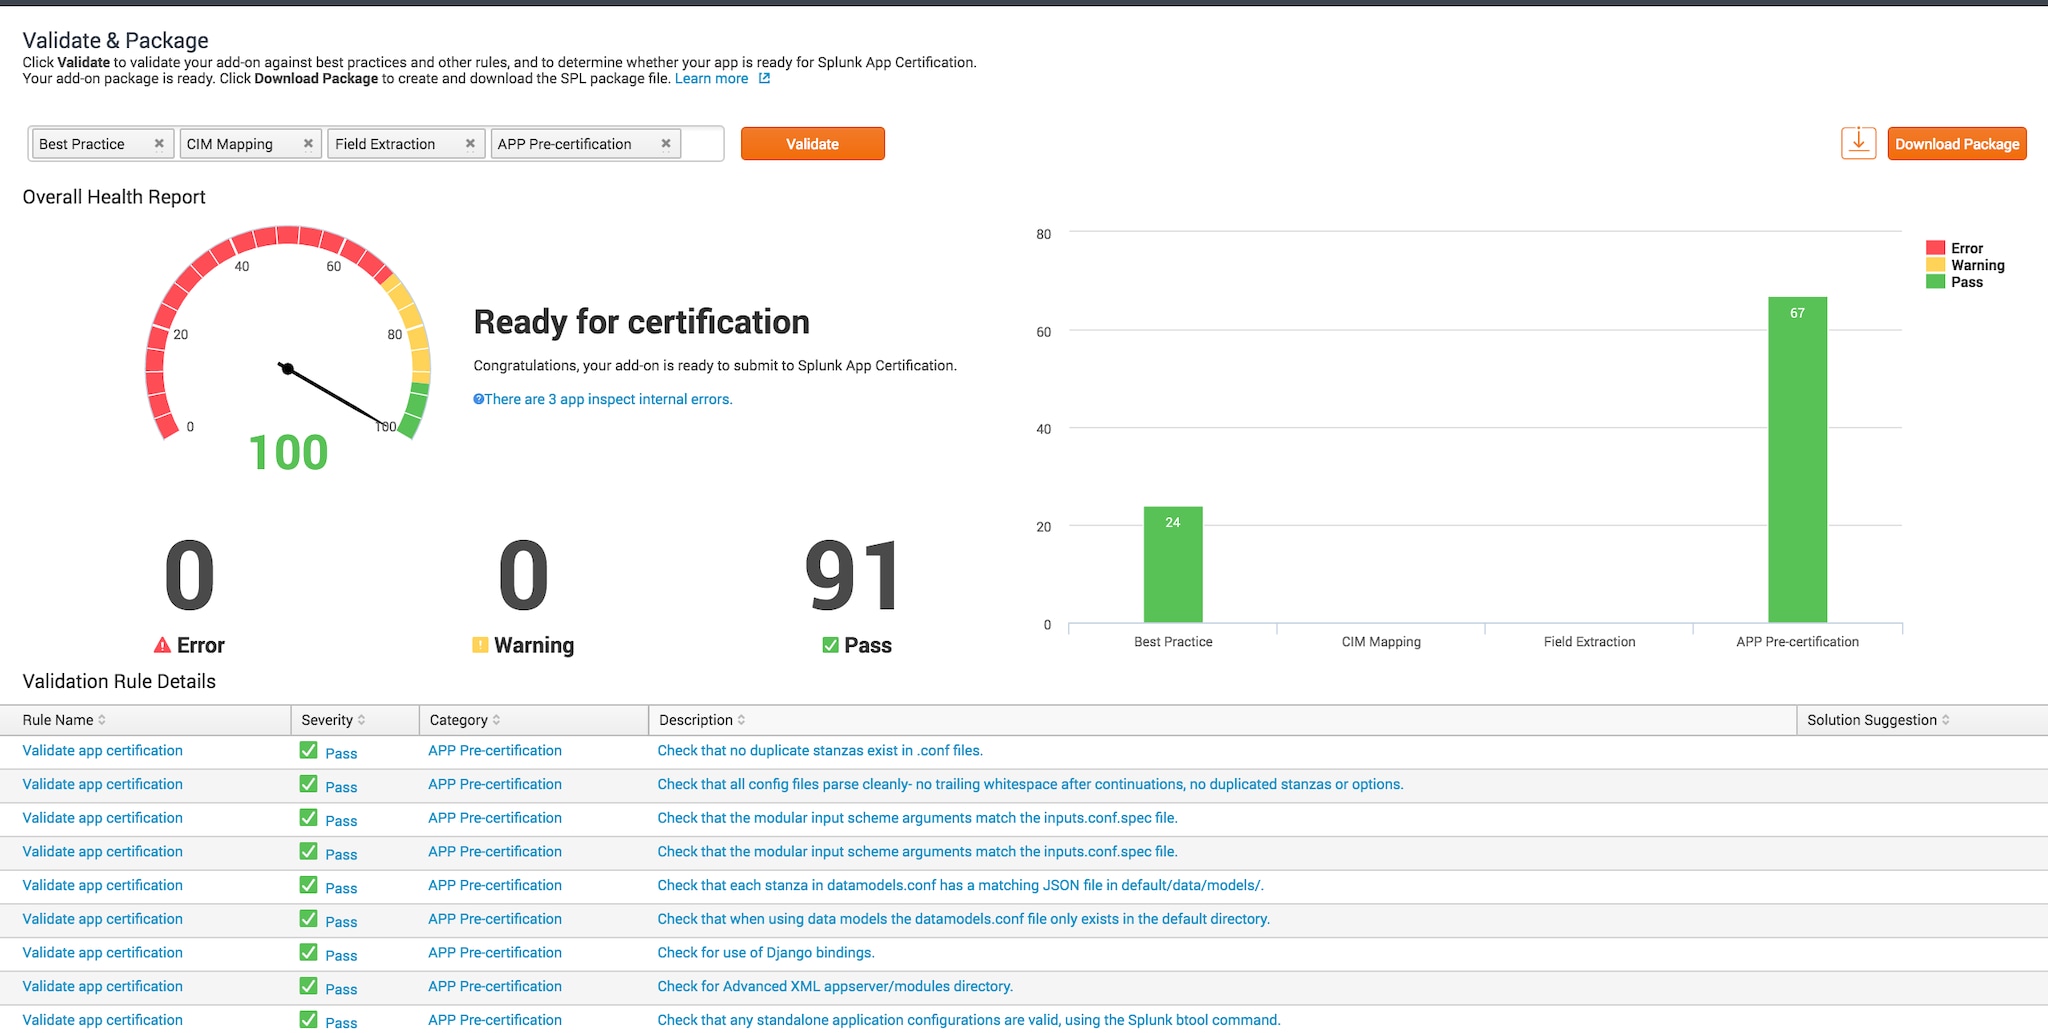Remove the CIM Mapping tag
This screenshot has height=1033, width=2048.
point(308,144)
